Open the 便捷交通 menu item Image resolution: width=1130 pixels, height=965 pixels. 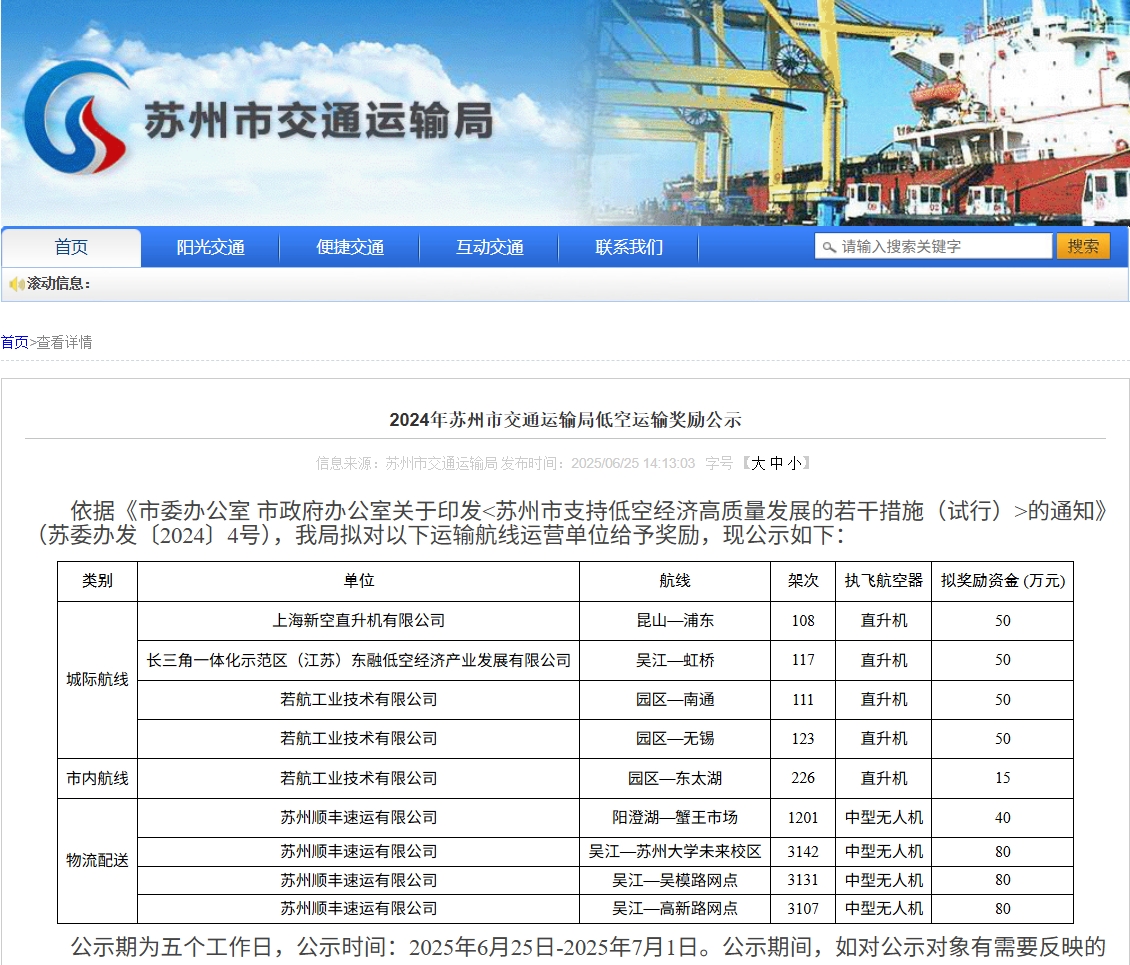[x=350, y=248]
